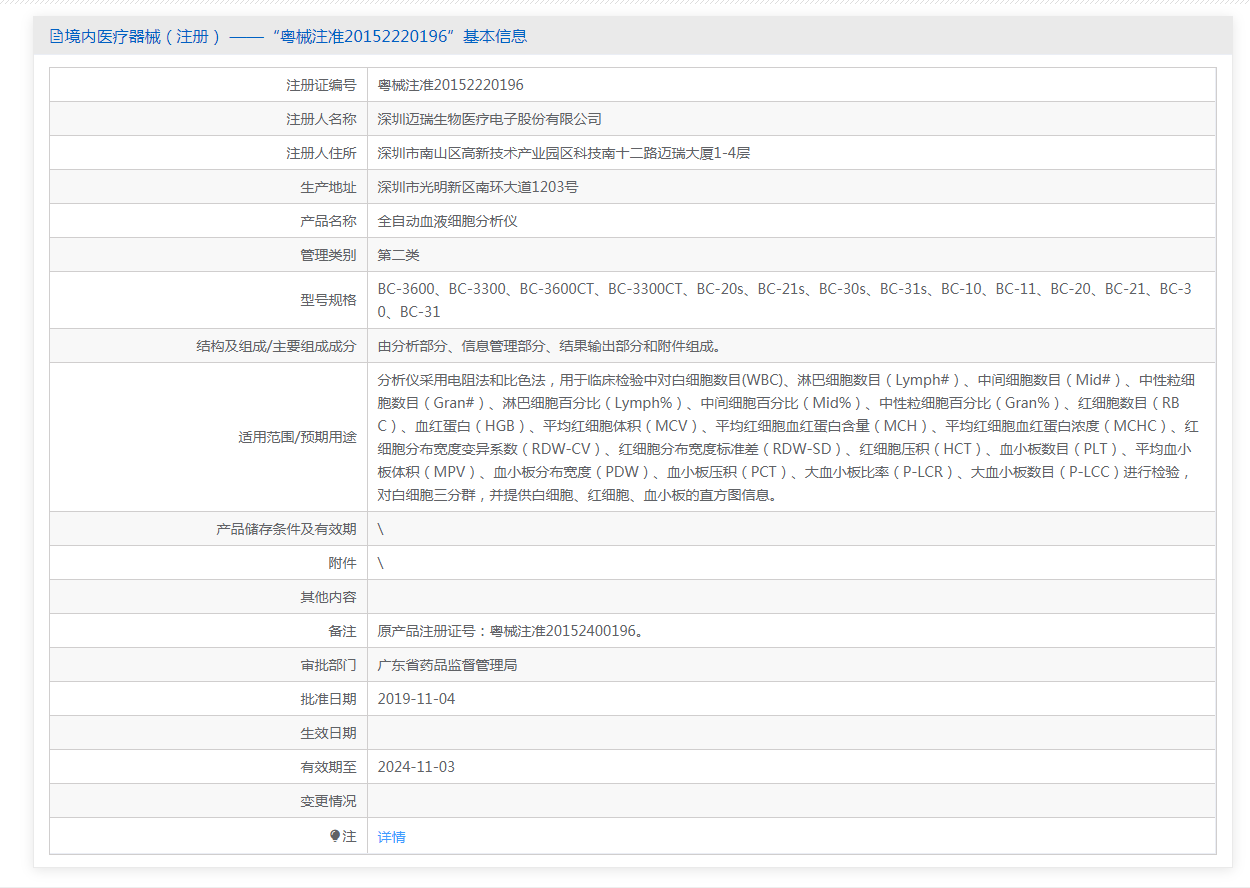Click the 结构及组成/主要组成成分 label

[276, 346]
